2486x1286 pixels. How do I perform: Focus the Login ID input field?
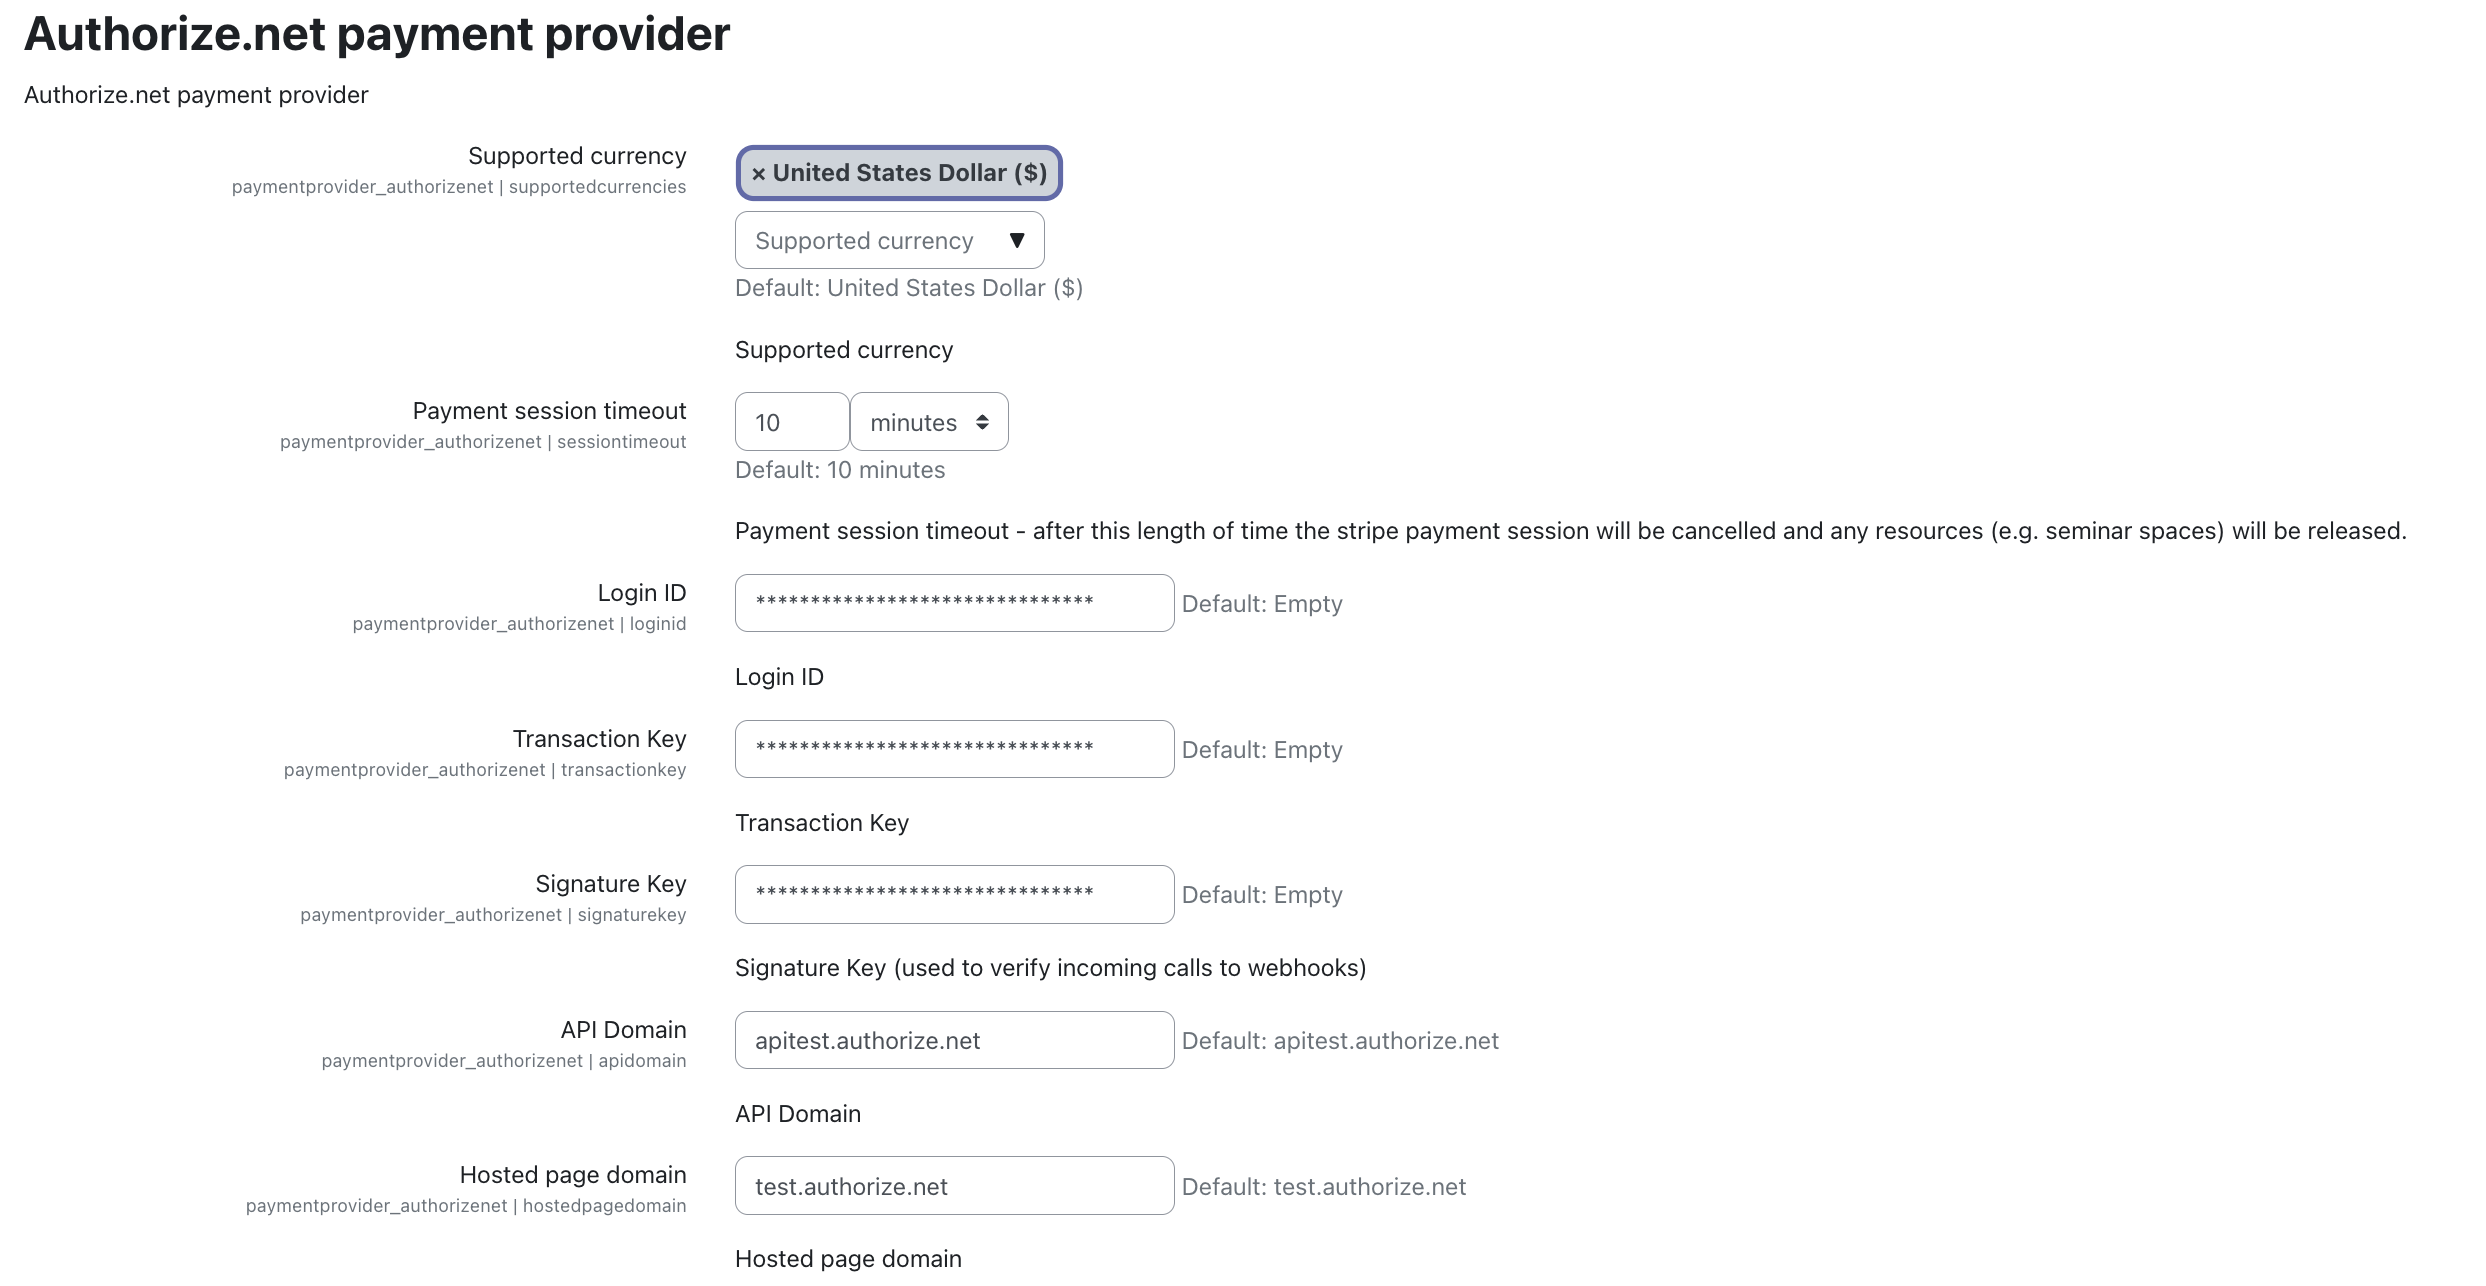(x=954, y=603)
